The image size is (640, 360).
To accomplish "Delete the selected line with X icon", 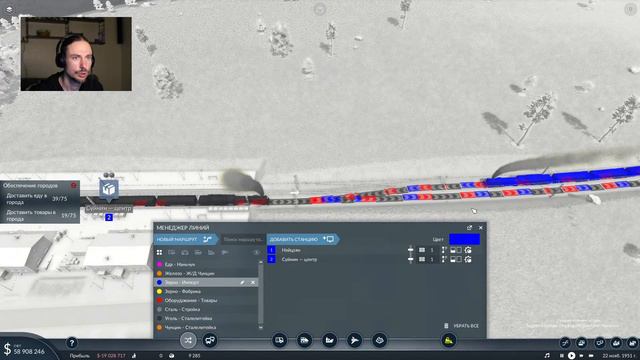I will point(253,282).
